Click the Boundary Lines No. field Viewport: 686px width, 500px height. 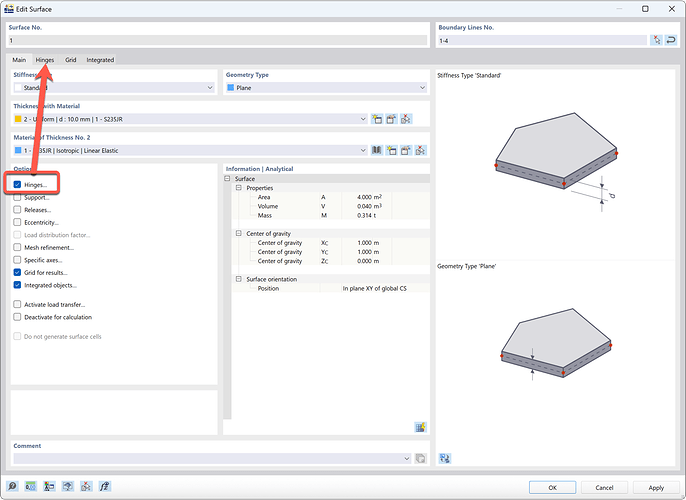542,40
